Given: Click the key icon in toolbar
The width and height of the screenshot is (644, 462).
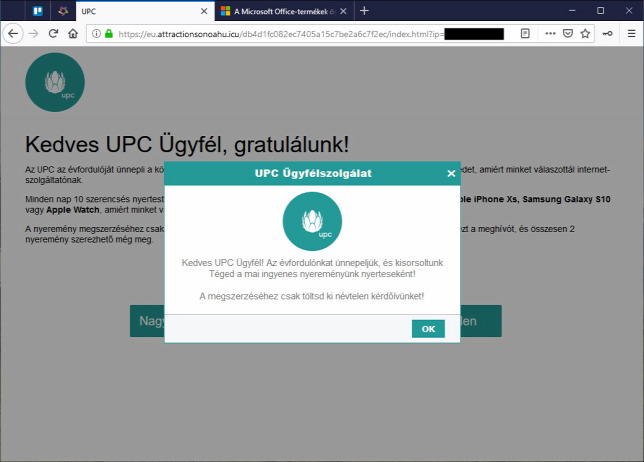Looking at the screenshot, I should pos(608,33).
